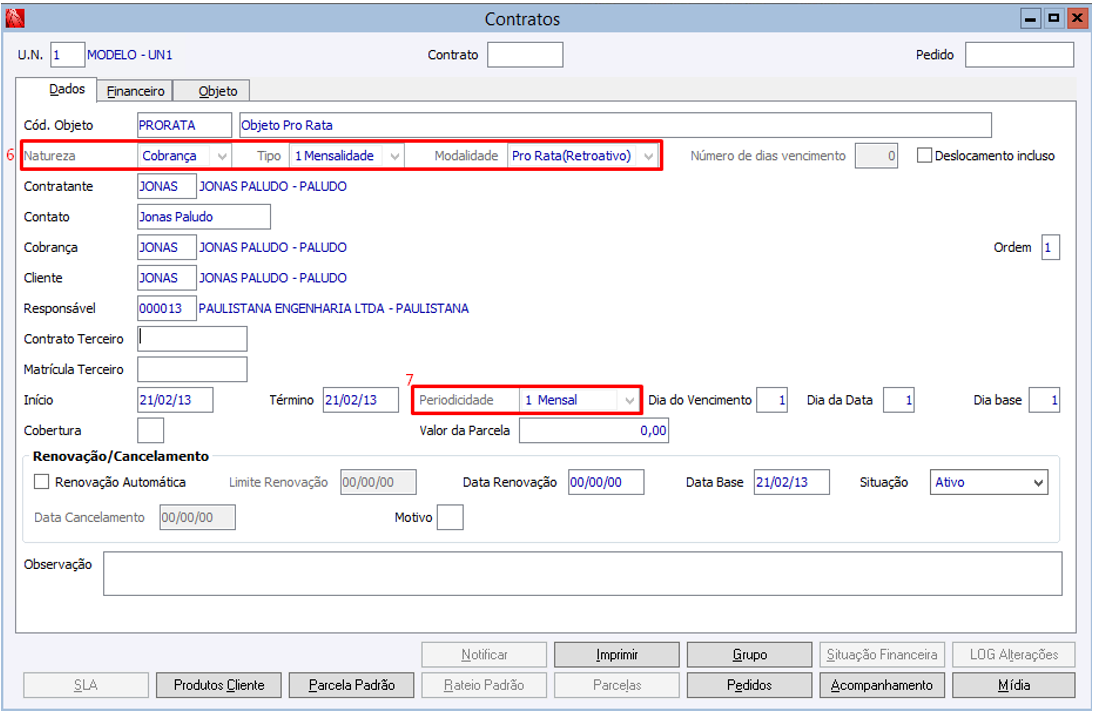Click the Cód. Objeto field with PRORATA
The height and width of the screenshot is (714, 1095).
(x=184, y=125)
